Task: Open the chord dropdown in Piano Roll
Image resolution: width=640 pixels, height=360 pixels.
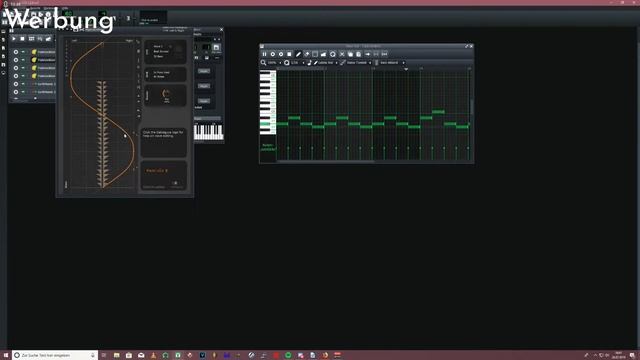Action: (x=392, y=63)
